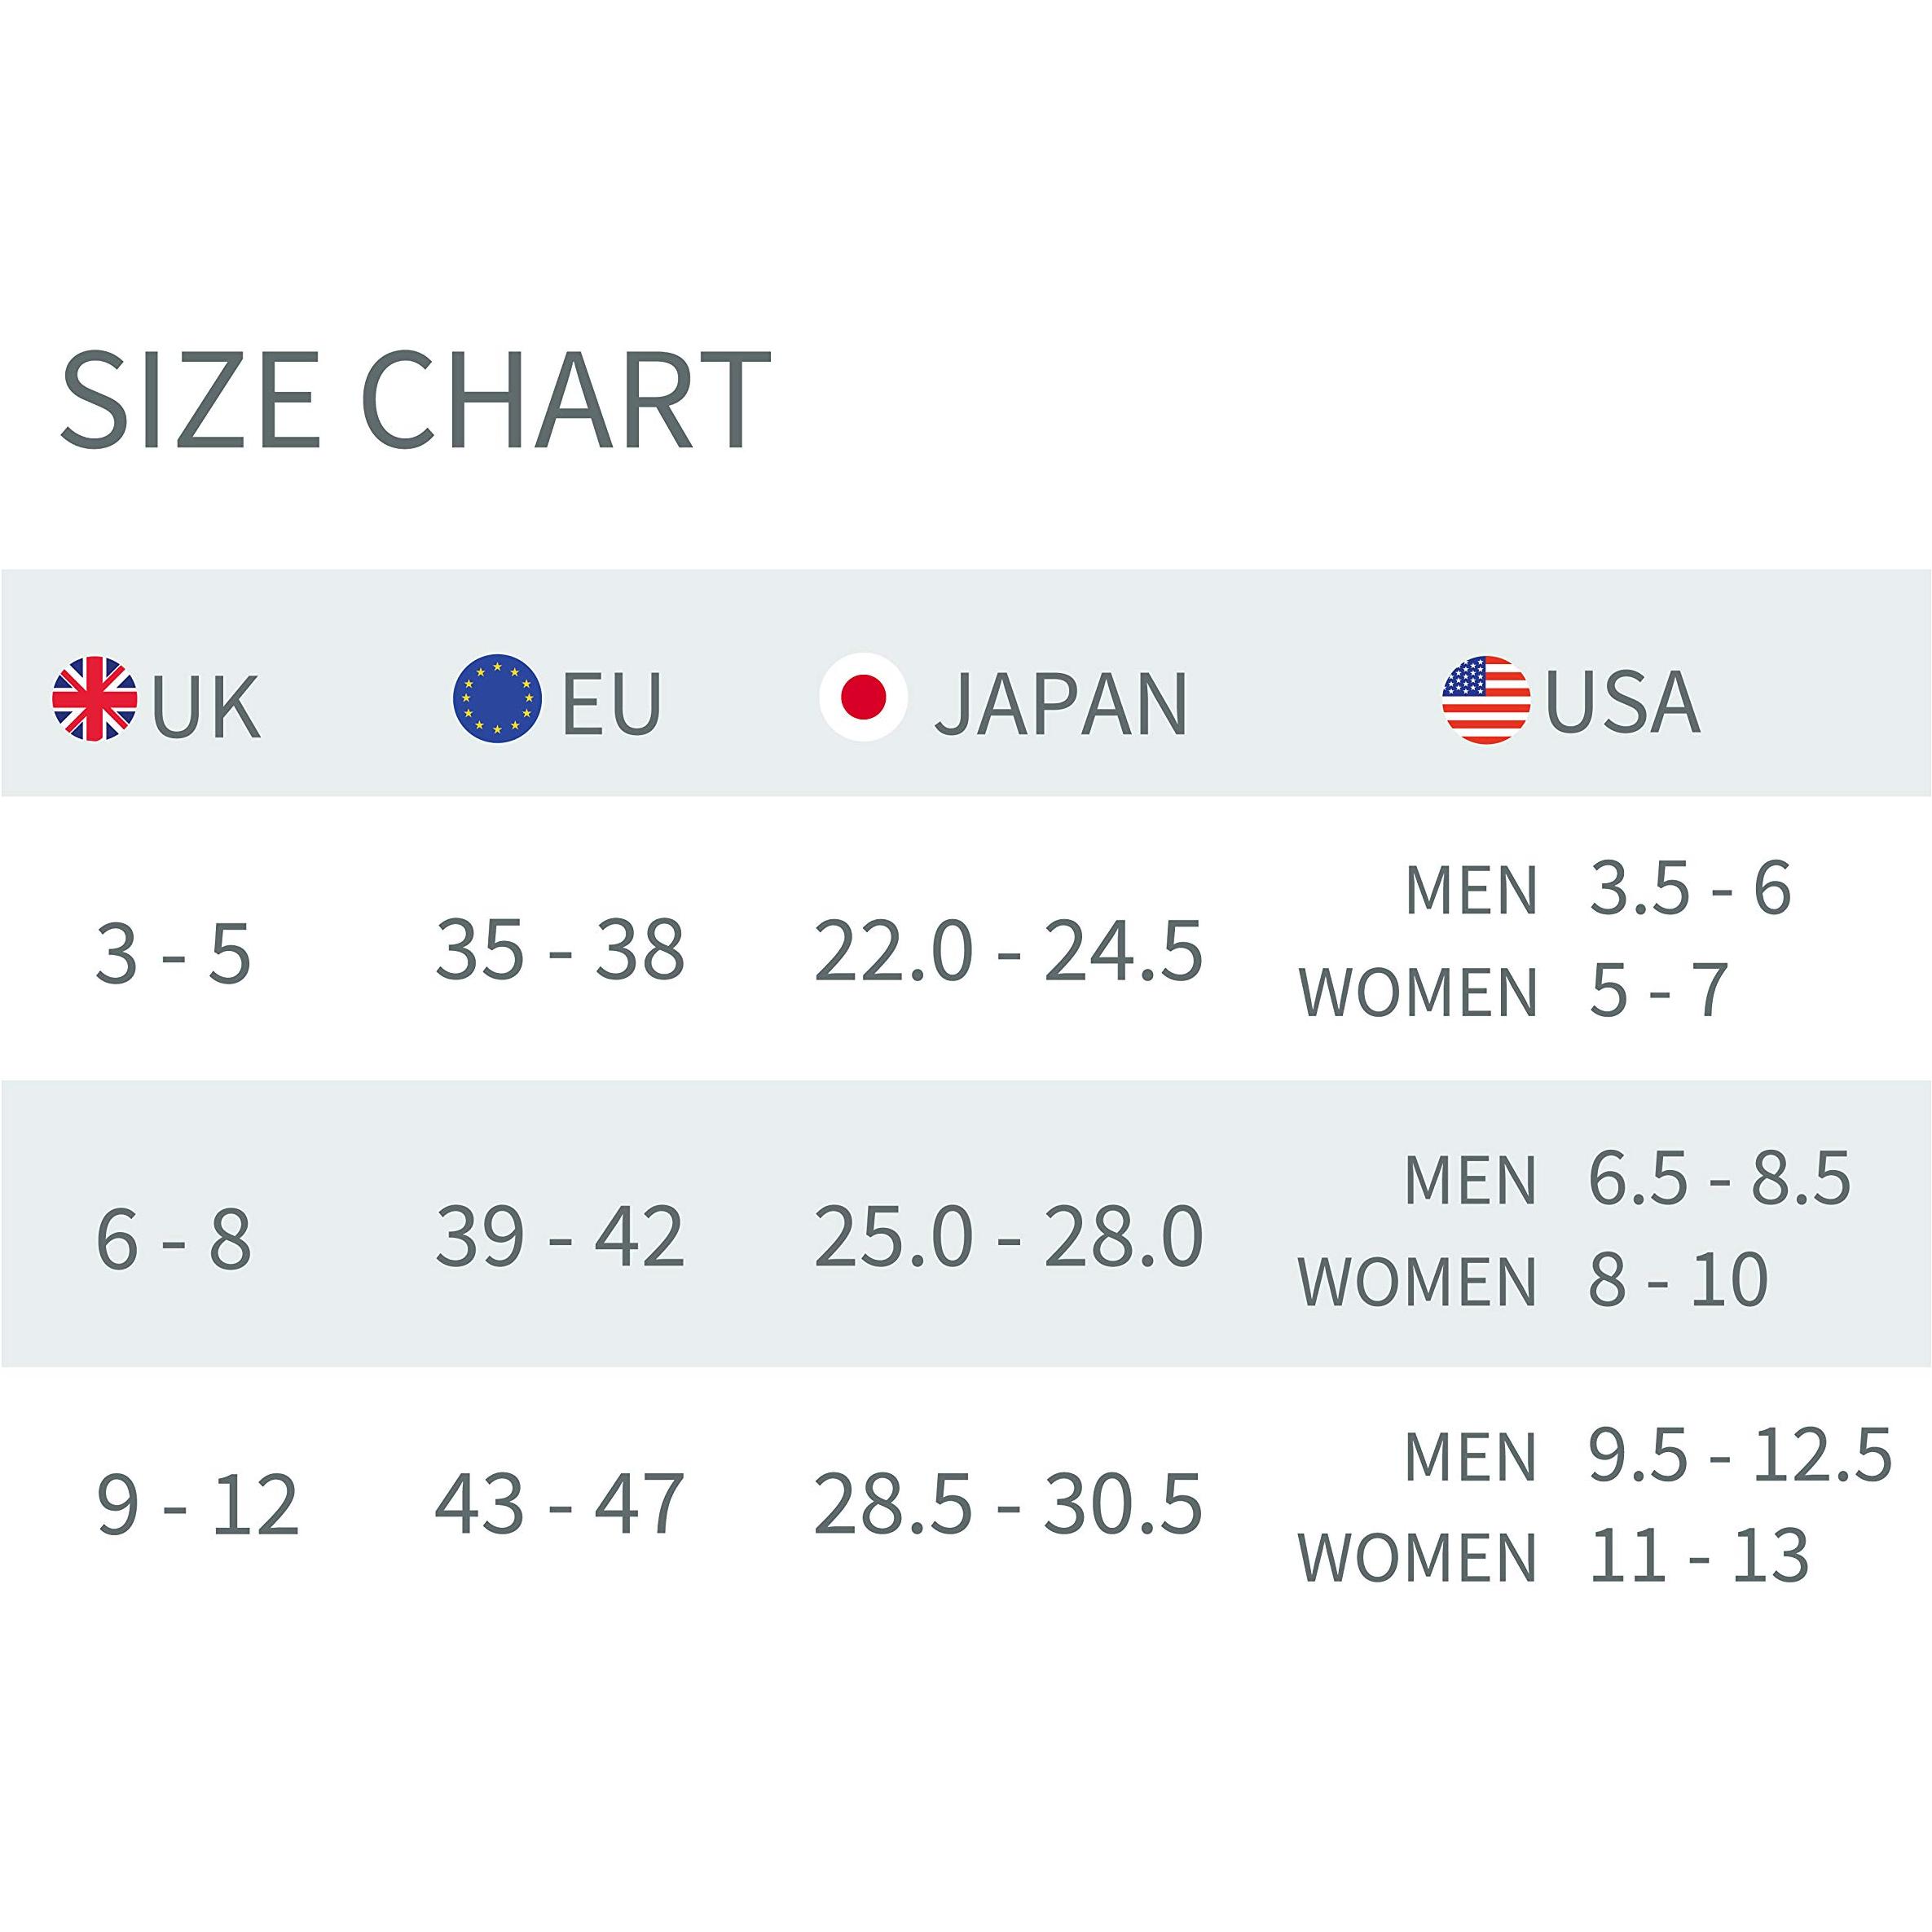1932x1932 pixels.
Task: Click the SIZE CHART heading
Action: (415, 402)
